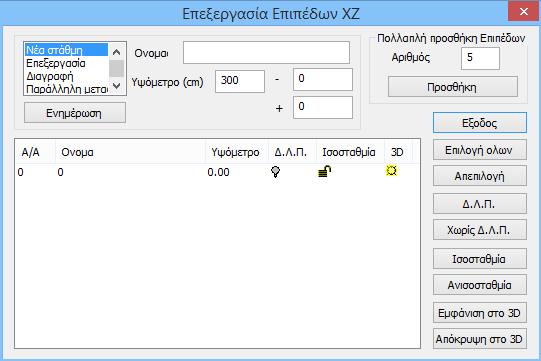This screenshot has width=541, height=361.
Task: Toggle the Ισοσταθμία lock icon in row 0
Action: click(324, 171)
